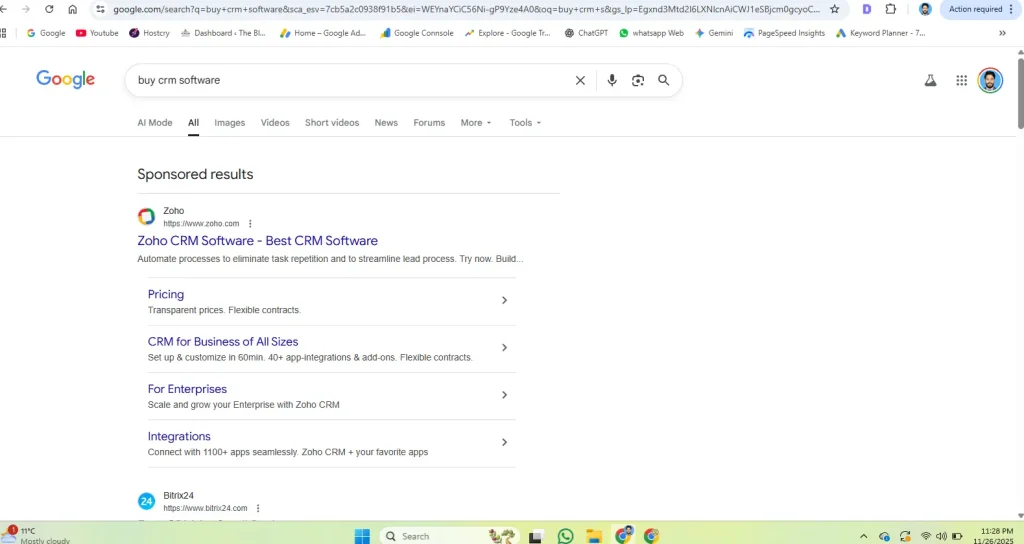Select the All results tab
1024x544 pixels.
[x=193, y=123]
